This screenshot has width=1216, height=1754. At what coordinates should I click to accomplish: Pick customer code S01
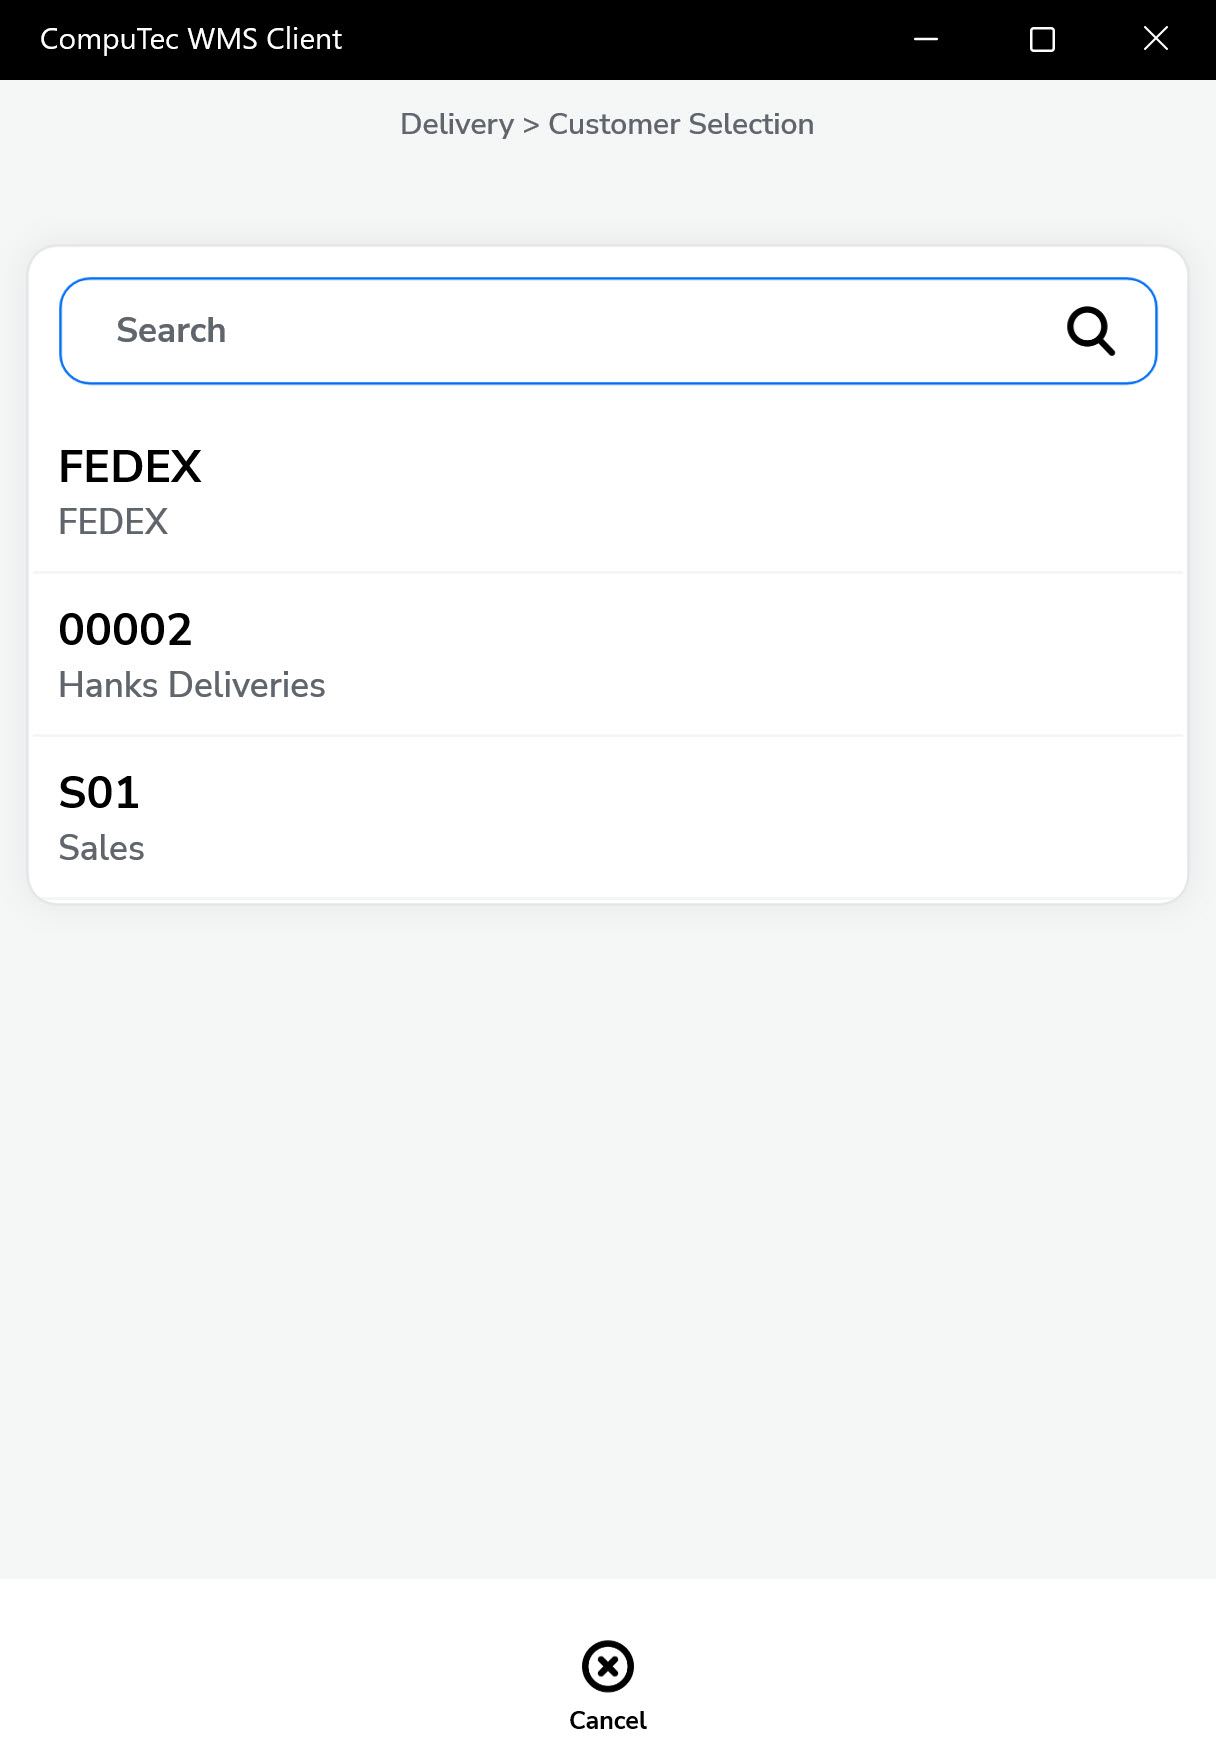(99, 793)
